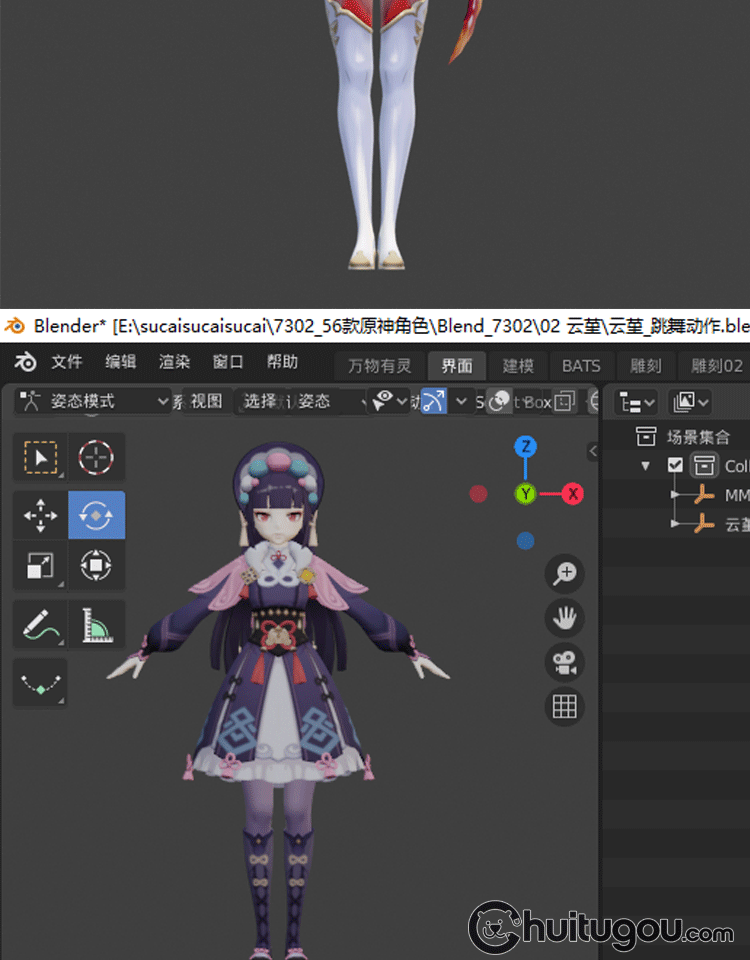The image size is (750, 960).
Task: Click the negative Z axis blue dot
Action: (x=525, y=541)
